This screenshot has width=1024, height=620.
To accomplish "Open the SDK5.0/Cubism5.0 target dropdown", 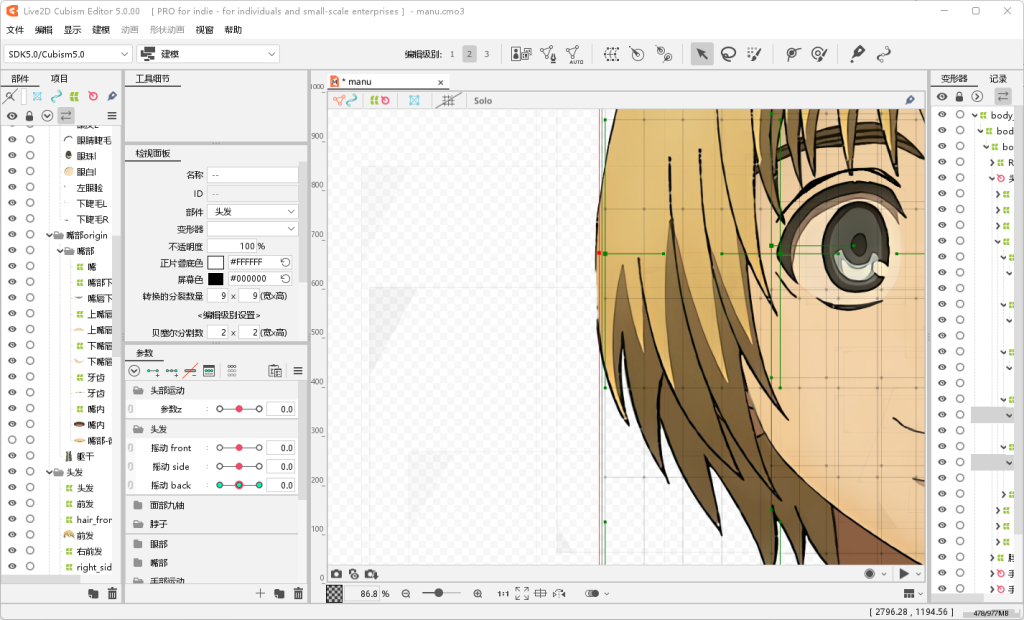I will [68, 54].
